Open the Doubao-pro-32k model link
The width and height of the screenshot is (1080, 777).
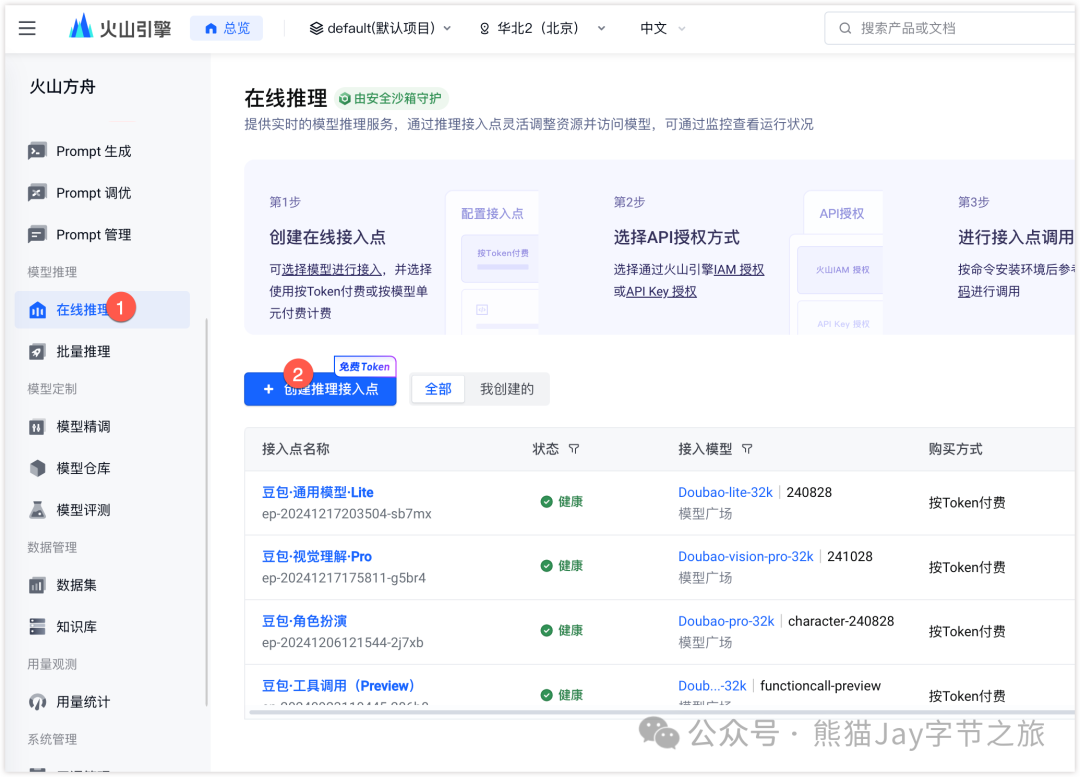[x=726, y=621]
